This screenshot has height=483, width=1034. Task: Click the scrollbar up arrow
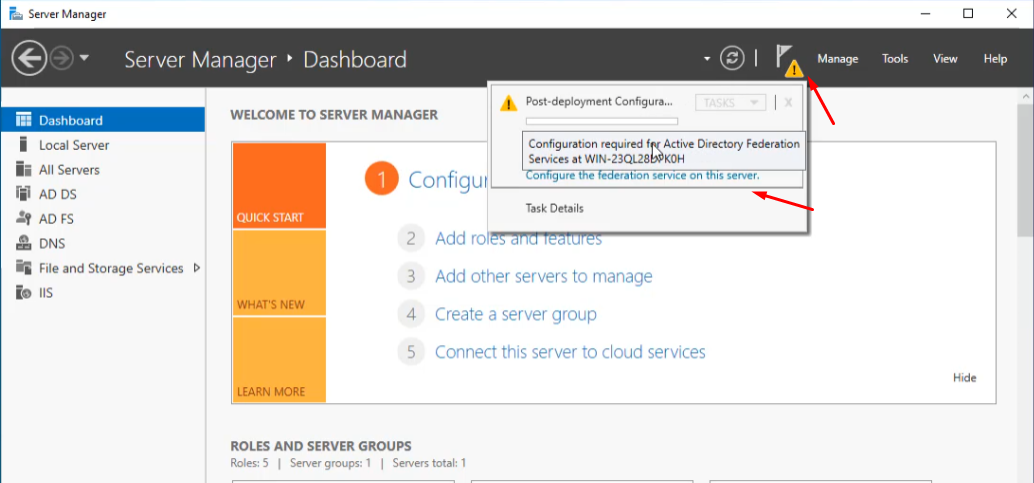[1025, 96]
